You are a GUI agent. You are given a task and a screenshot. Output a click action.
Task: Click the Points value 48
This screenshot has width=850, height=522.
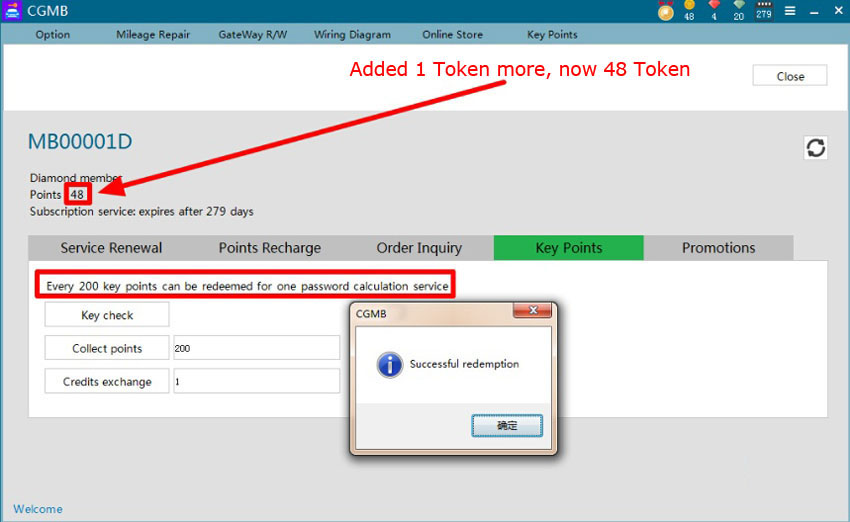(x=77, y=194)
